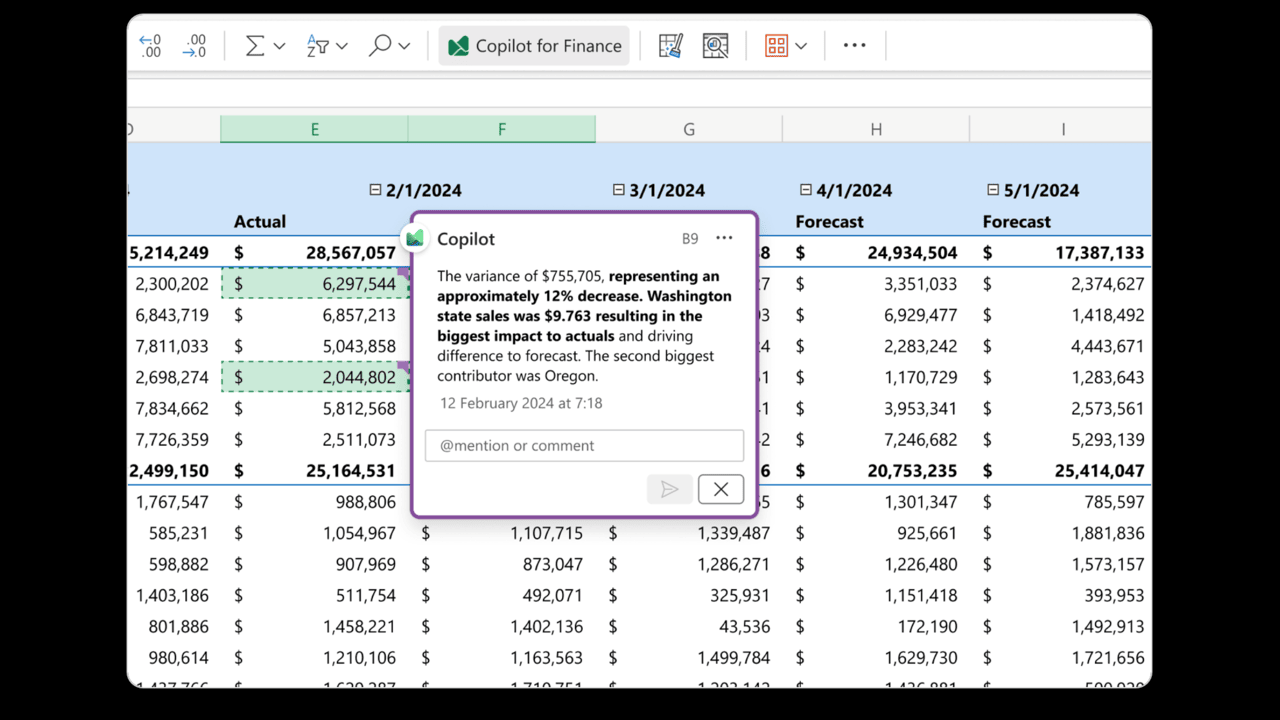Collapse the 4/1/2024 column group
The image size is (1280, 720).
(806, 190)
